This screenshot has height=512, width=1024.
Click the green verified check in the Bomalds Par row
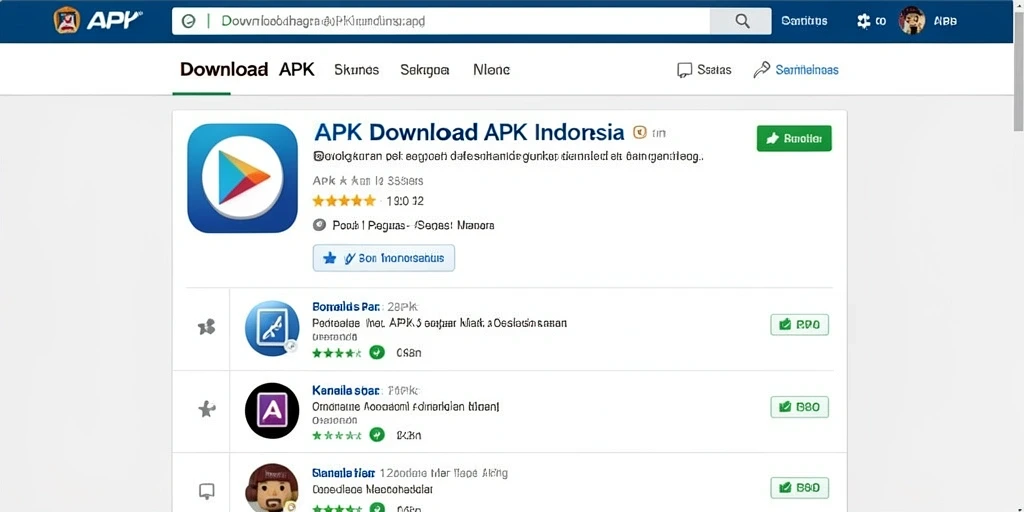[377, 353]
